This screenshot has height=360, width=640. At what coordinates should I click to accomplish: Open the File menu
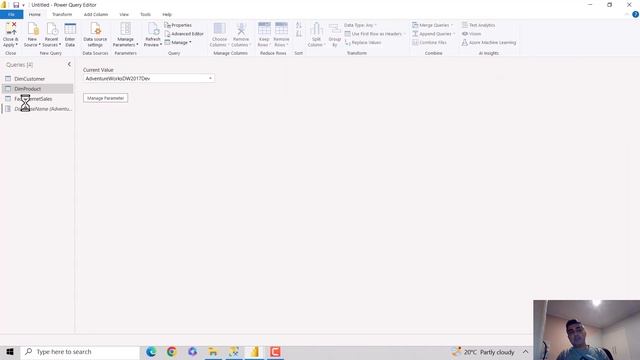[x=11, y=15]
